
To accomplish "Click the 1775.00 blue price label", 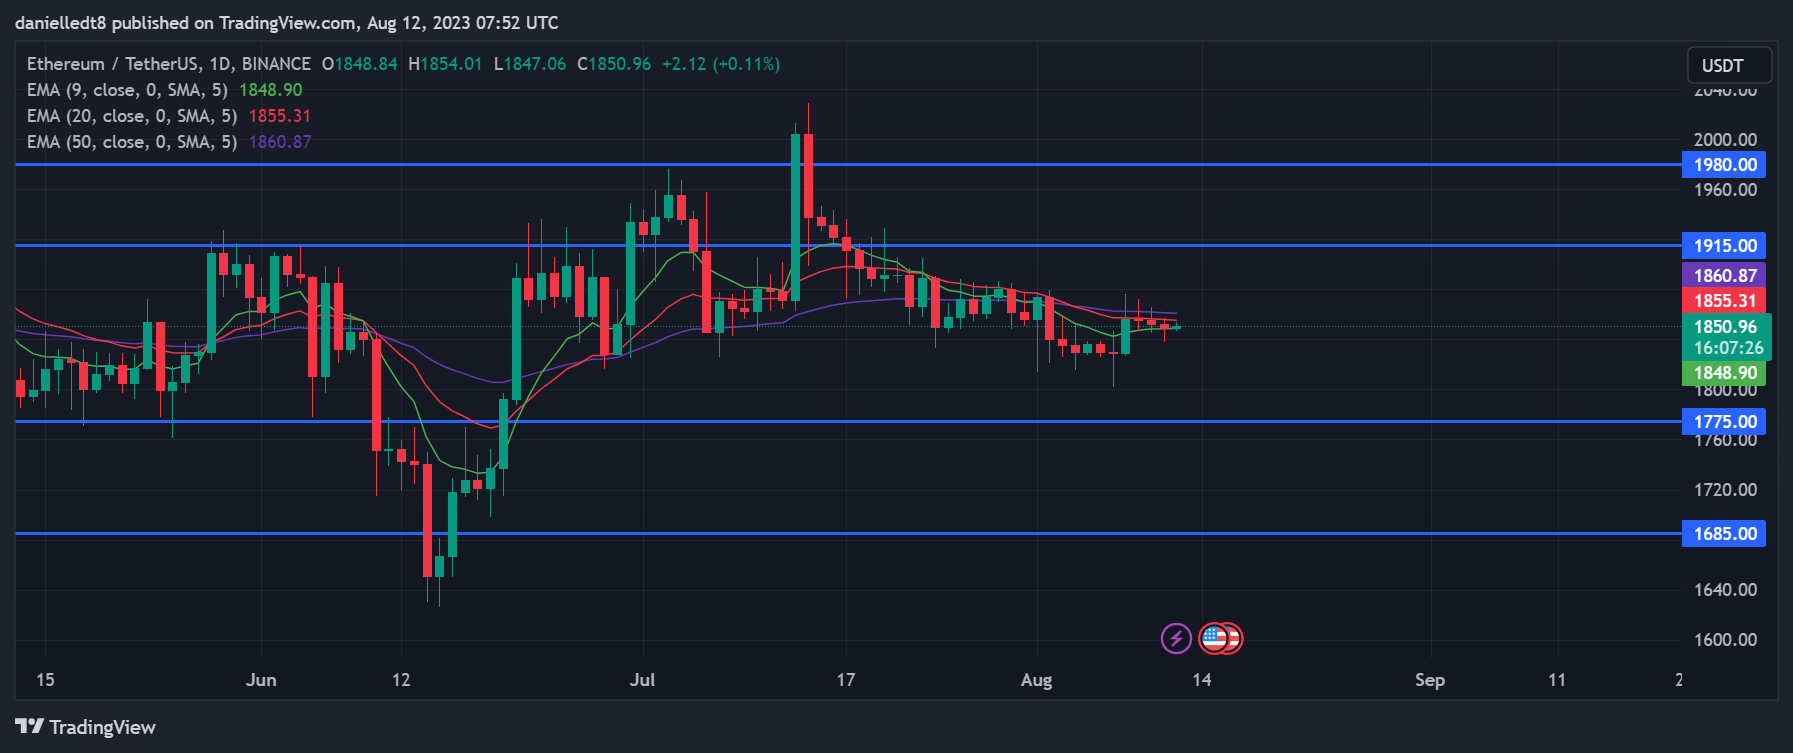I will (x=1724, y=422).
